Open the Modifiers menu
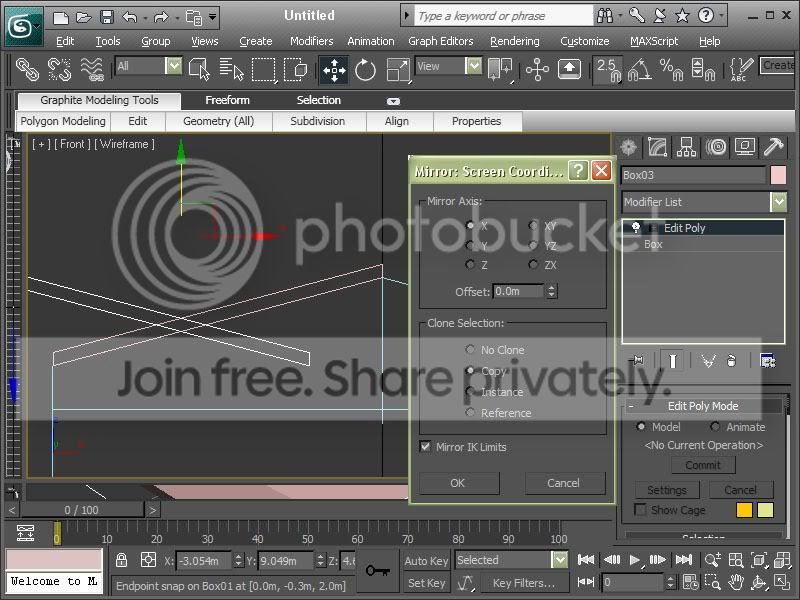The width and height of the screenshot is (800, 600). pyautogui.click(x=311, y=41)
